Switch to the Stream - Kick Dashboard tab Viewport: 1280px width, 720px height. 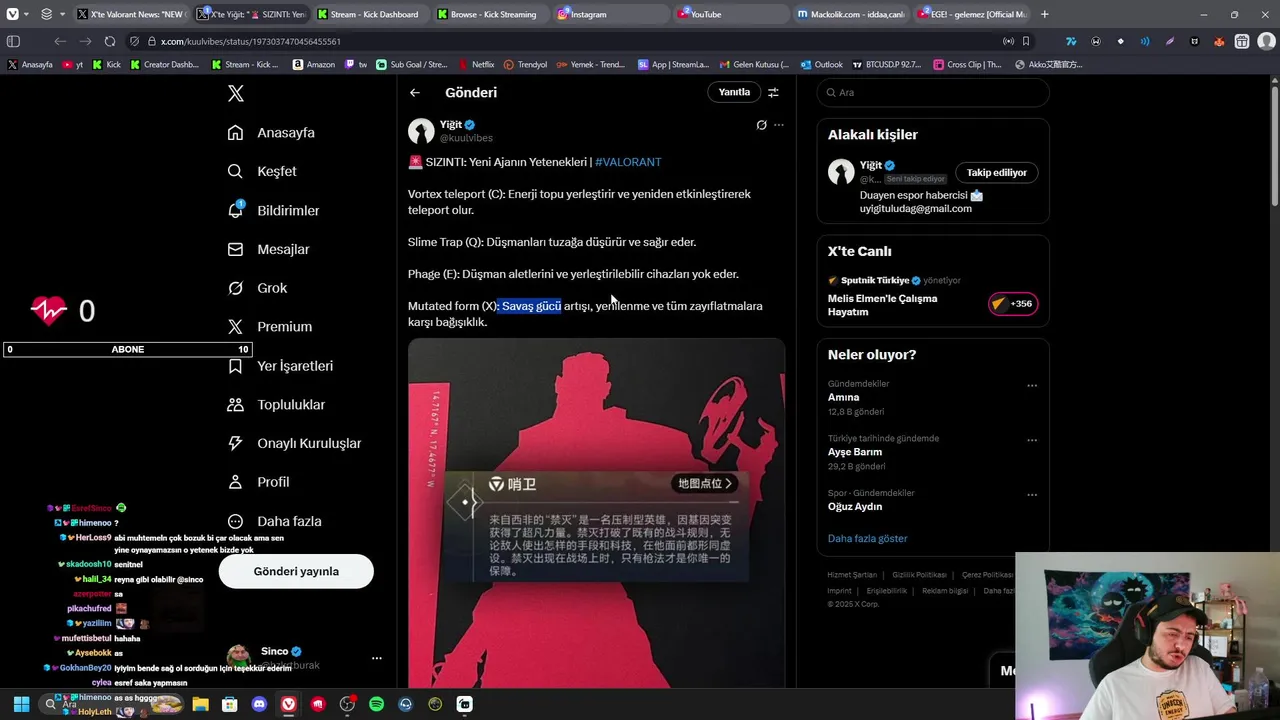(372, 14)
